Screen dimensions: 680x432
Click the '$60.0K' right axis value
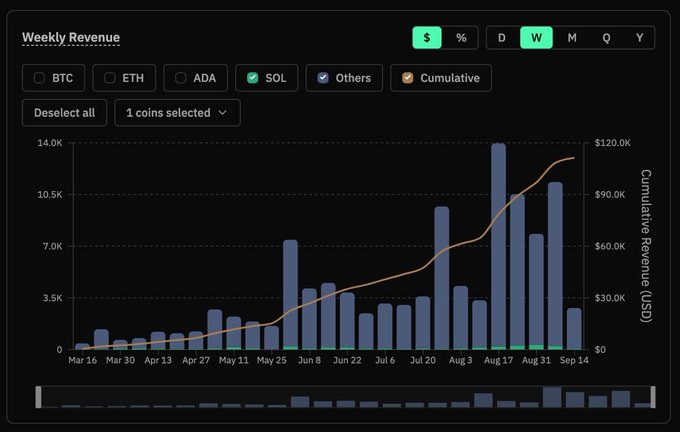(x=610, y=246)
